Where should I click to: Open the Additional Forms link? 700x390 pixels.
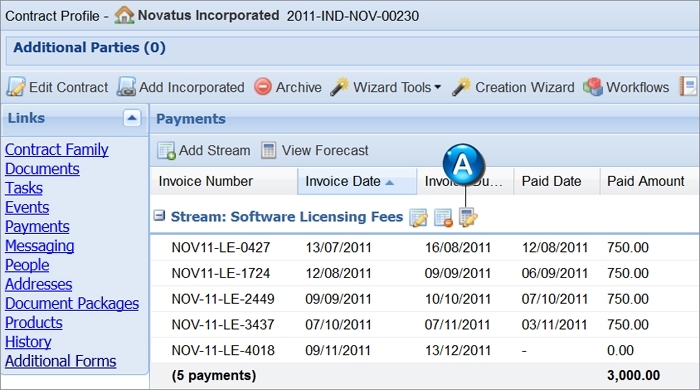pos(60,361)
